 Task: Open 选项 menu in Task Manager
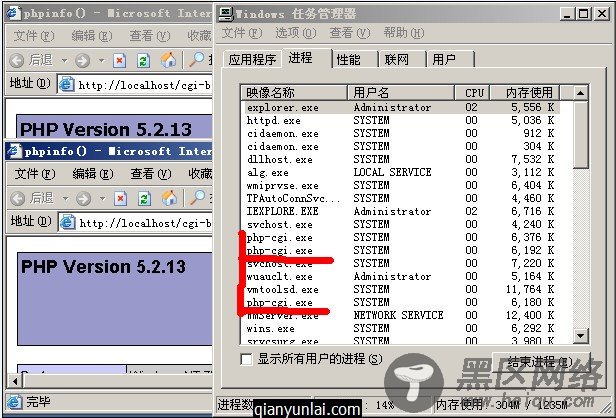295,33
